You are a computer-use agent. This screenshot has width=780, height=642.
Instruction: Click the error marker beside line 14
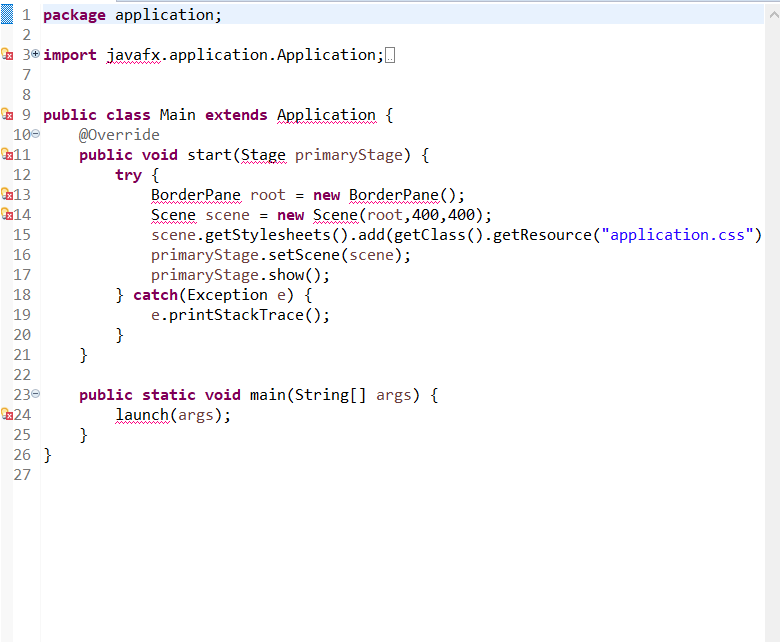coord(7,214)
